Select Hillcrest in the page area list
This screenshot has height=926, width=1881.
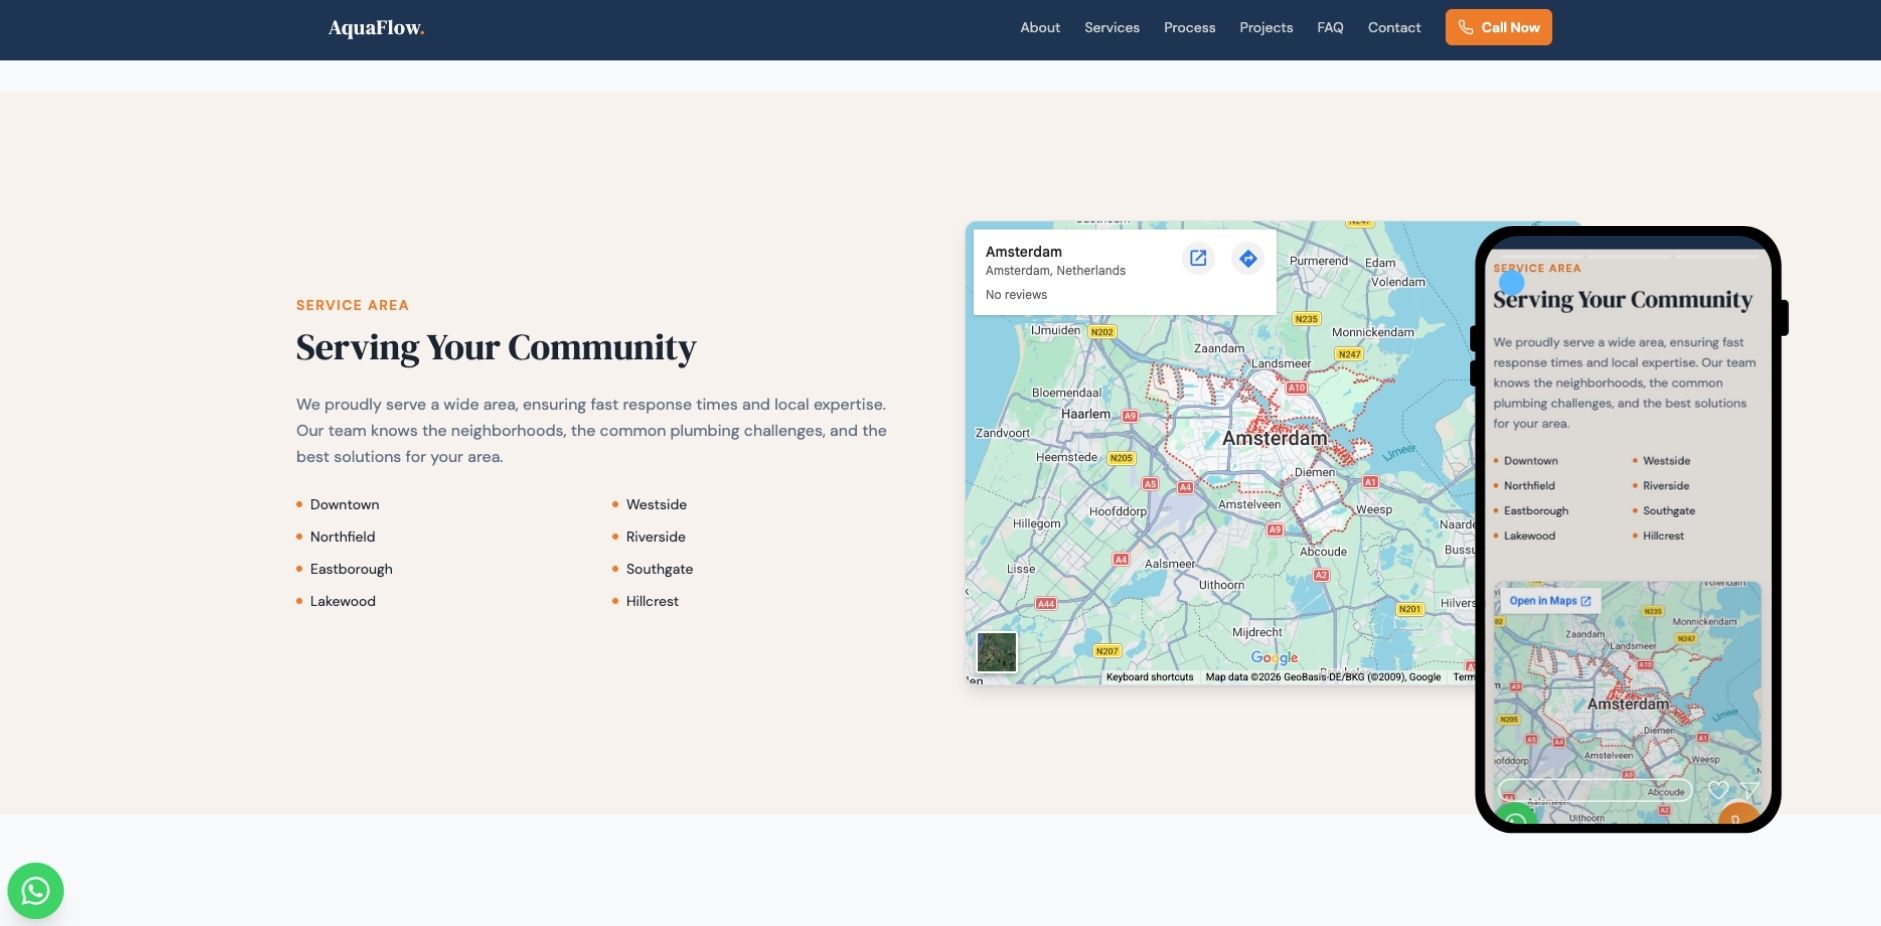(652, 601)
